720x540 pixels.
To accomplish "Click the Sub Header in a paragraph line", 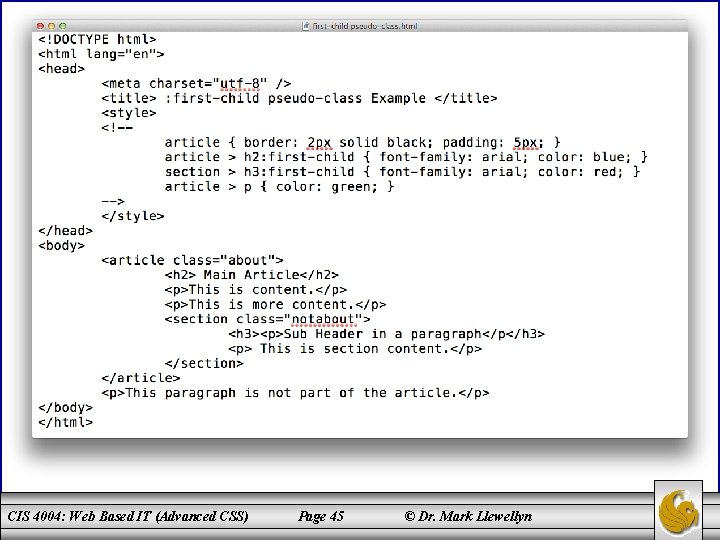I will point(387,333).
